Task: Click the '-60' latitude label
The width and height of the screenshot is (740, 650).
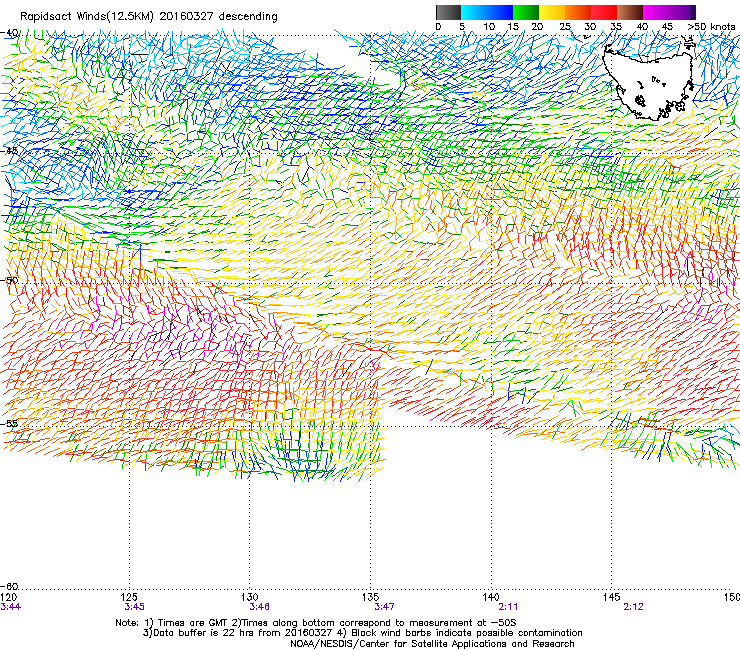Action: click(x=10, y=586)
